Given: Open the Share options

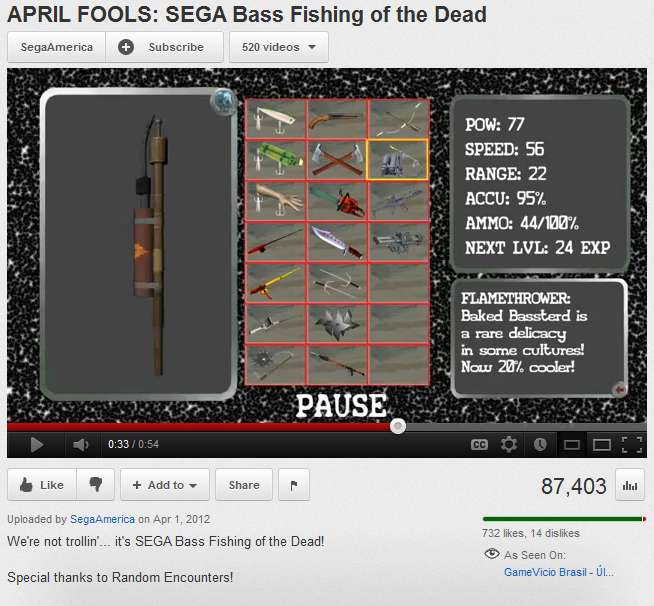Looking at the screenshot, I should (x=244, y=485).
